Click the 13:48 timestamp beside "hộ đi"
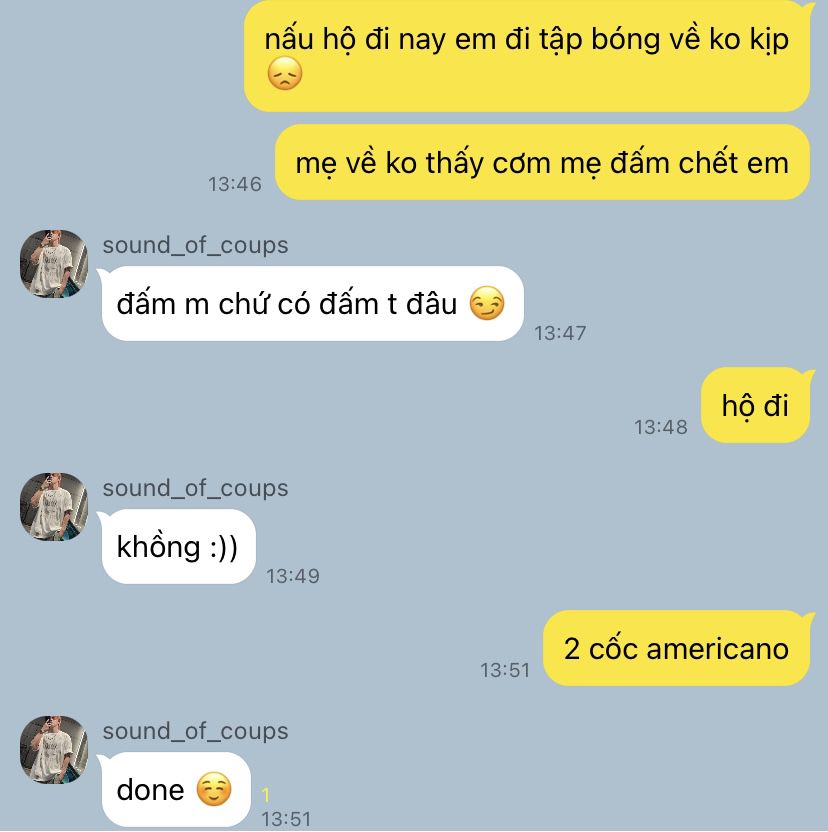828x832 pixels. tap(661, 427)
